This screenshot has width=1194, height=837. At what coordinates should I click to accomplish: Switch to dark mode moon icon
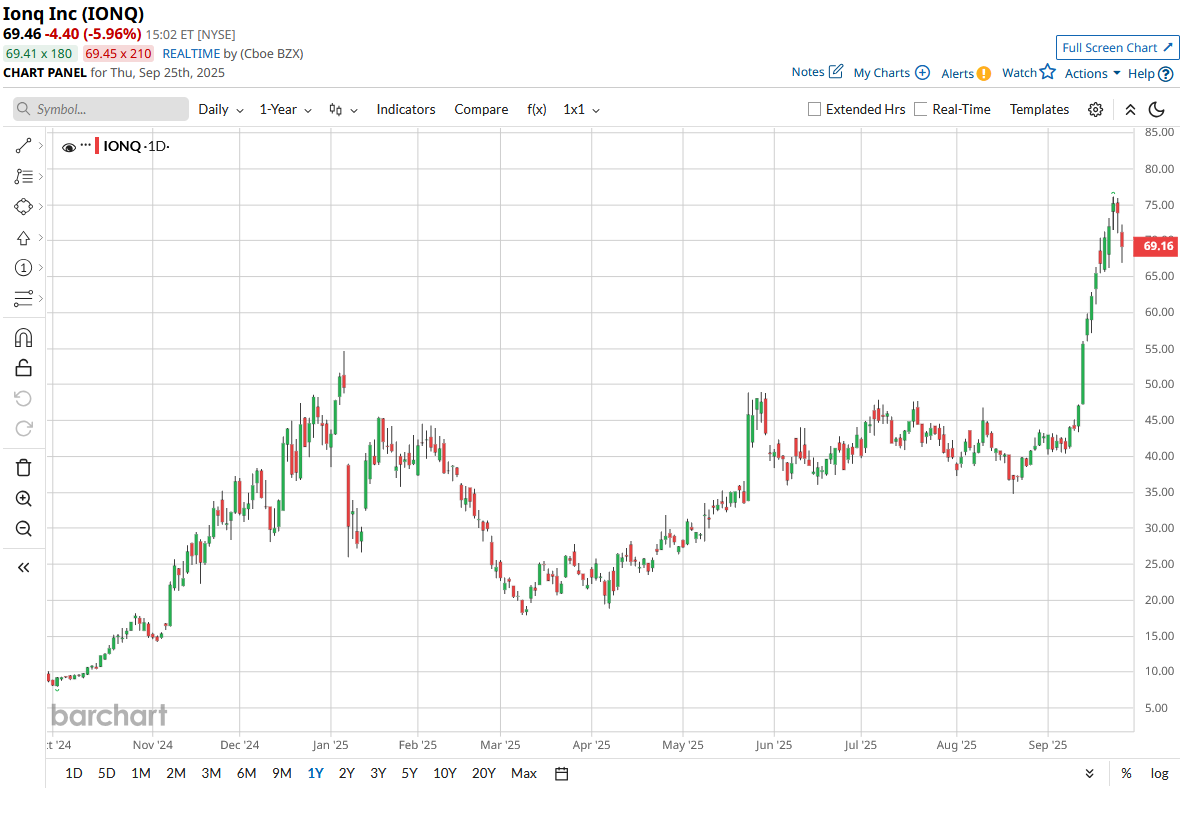[x=1157, y=110]
